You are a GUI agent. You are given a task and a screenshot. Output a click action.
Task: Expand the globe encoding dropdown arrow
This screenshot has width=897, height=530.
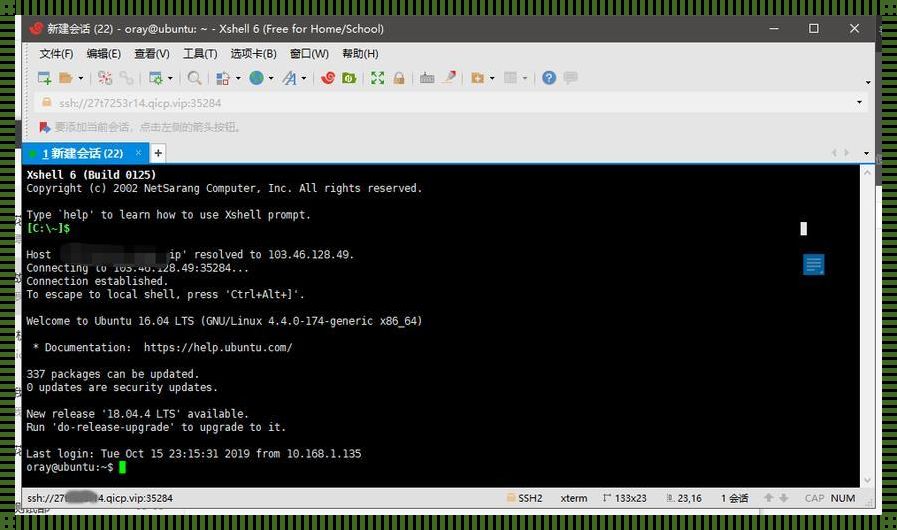(271, 78)
